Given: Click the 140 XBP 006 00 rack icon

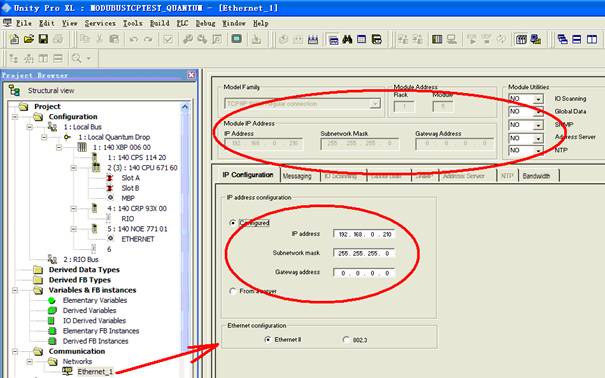Looking at the screenshot, I should tap(82, 147).
